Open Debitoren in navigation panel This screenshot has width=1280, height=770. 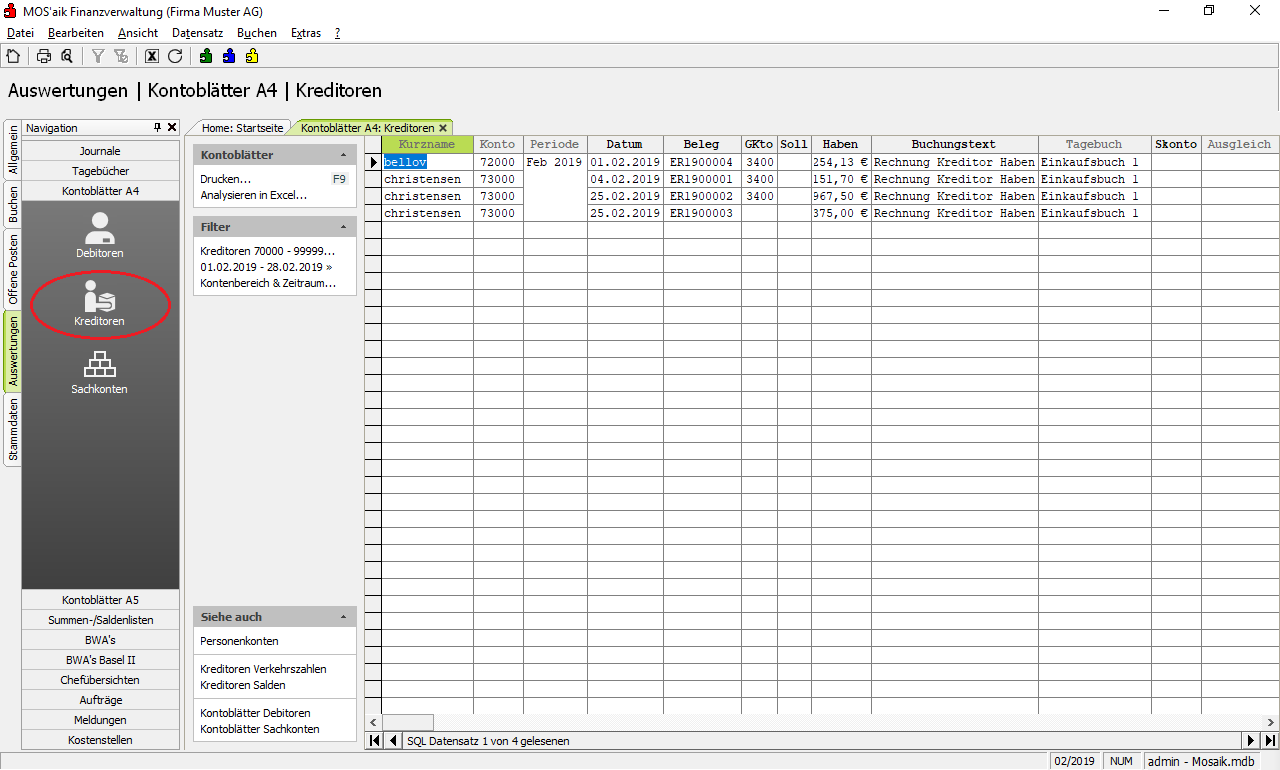click(100, 236)
